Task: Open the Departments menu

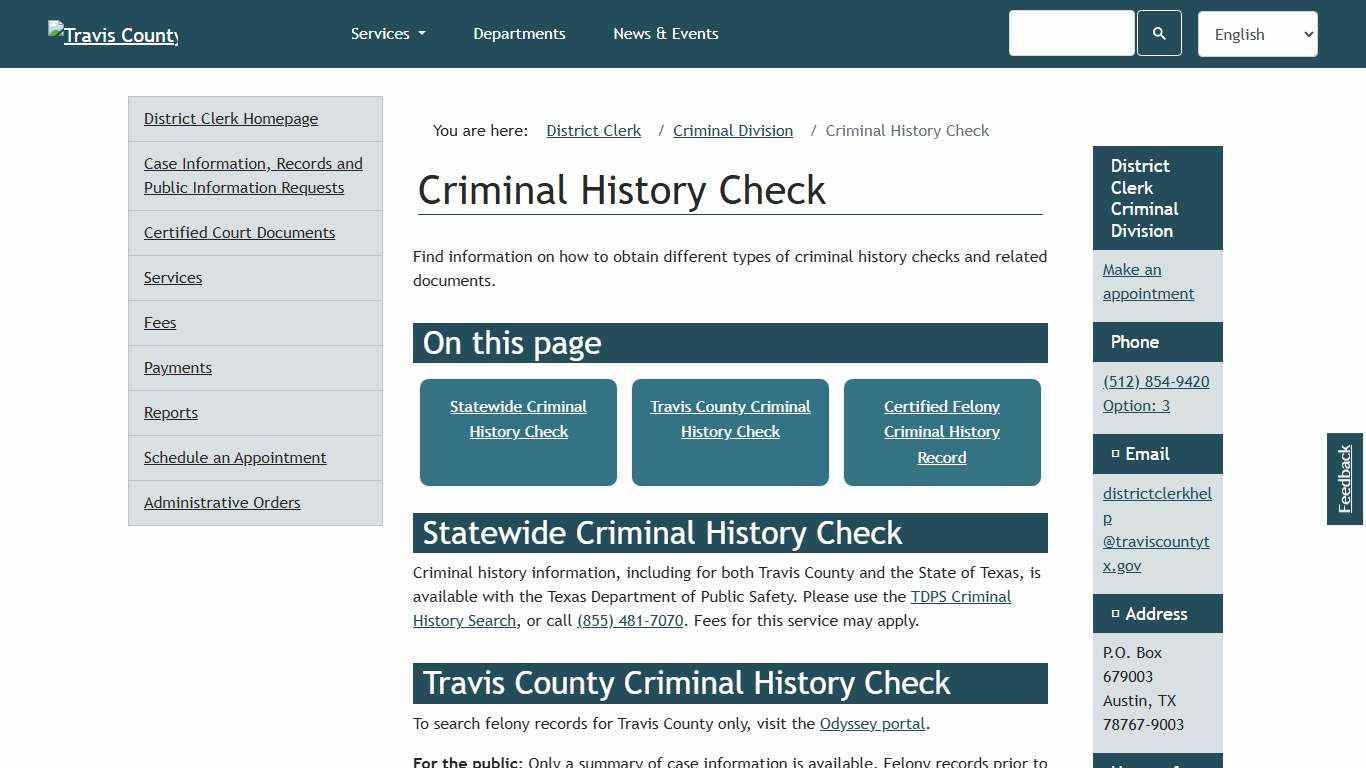Action: 519,33
